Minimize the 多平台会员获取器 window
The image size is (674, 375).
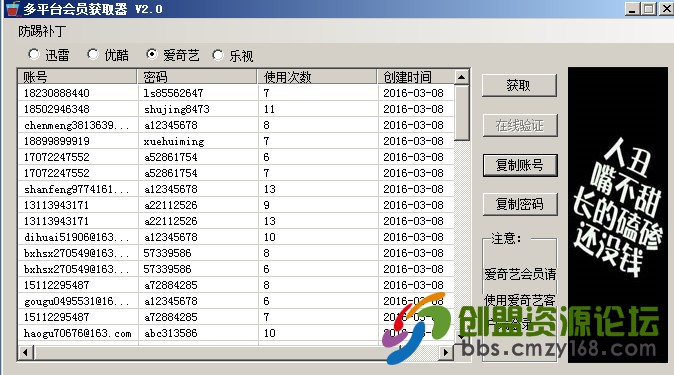coord(632,9)
